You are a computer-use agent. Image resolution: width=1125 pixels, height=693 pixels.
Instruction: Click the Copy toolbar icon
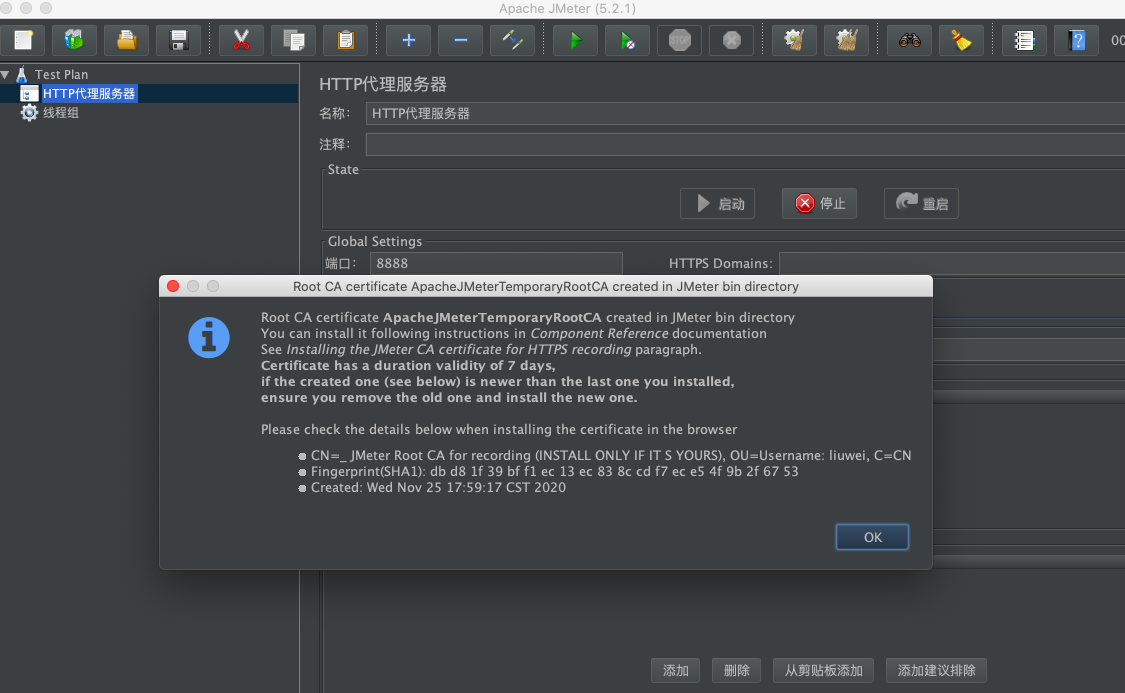coord(293,40)
